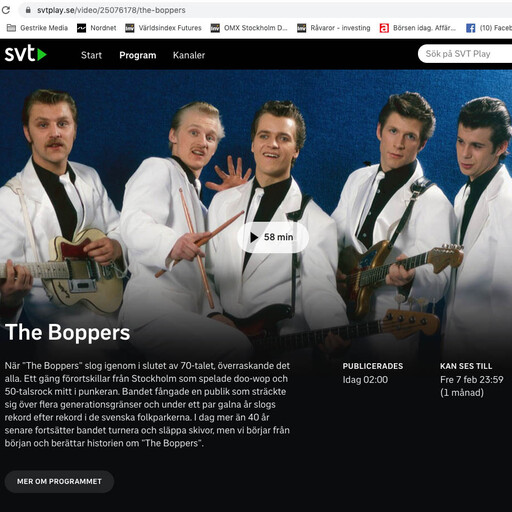Open the OMX Stockholm bookmark
The width and height of the screenshot is (512, 512).
point(249,28)
